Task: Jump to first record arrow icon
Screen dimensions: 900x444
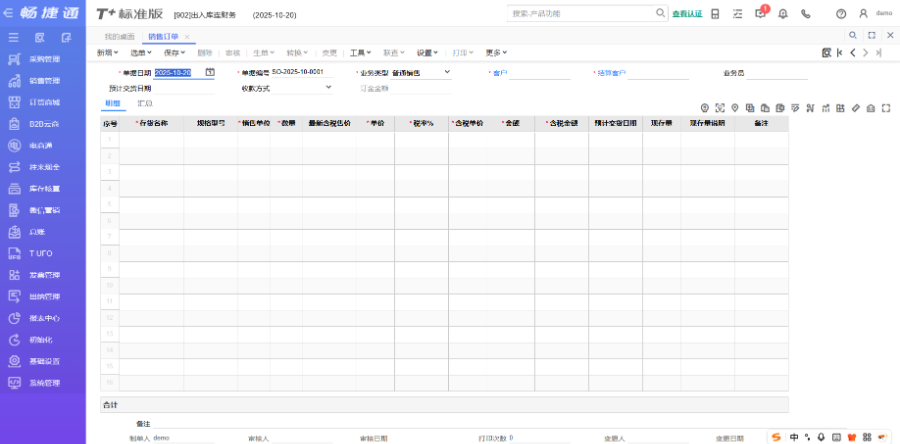Action: [x=839, y=52]
